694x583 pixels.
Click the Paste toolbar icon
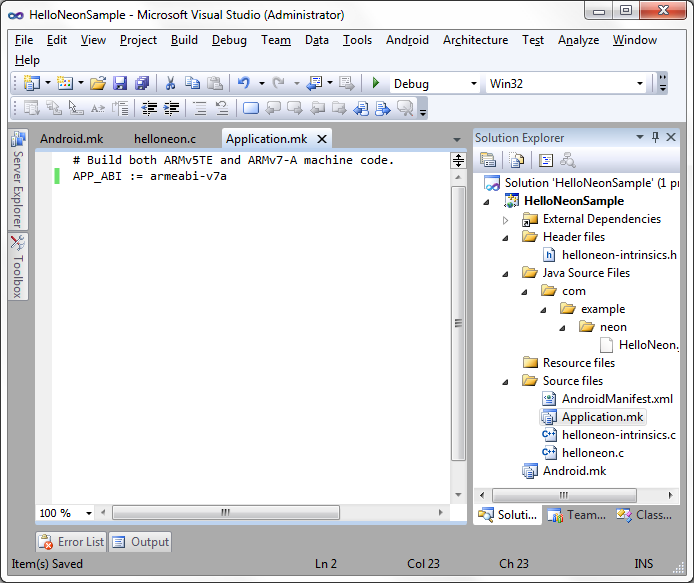[215, 83]
